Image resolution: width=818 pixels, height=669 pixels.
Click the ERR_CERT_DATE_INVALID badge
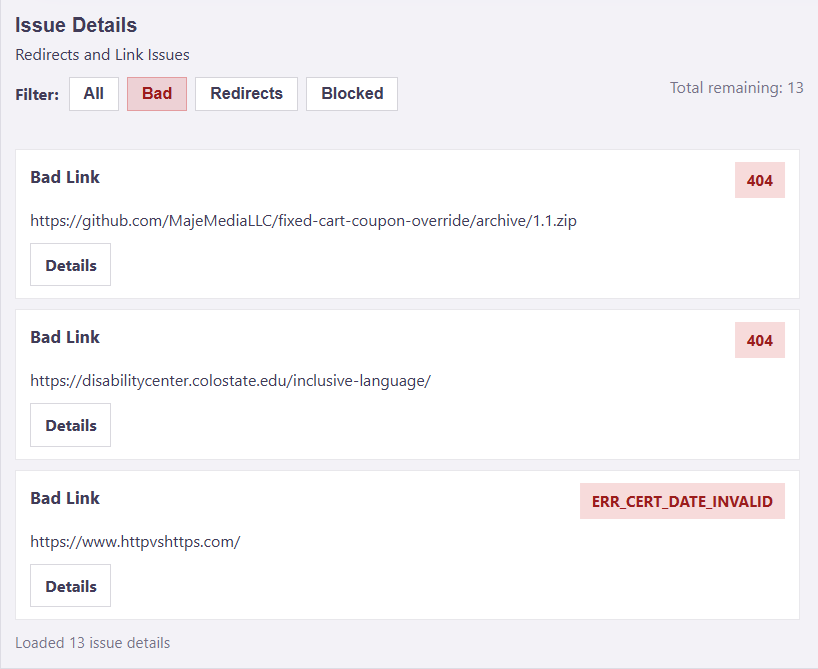[x=682, y=501]
